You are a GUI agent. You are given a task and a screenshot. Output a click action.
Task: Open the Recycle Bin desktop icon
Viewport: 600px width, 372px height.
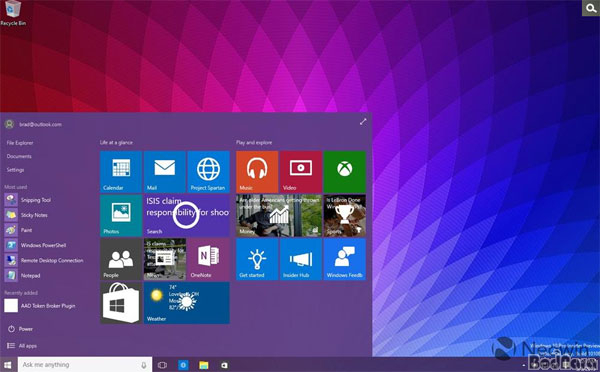tap(13, 13)
